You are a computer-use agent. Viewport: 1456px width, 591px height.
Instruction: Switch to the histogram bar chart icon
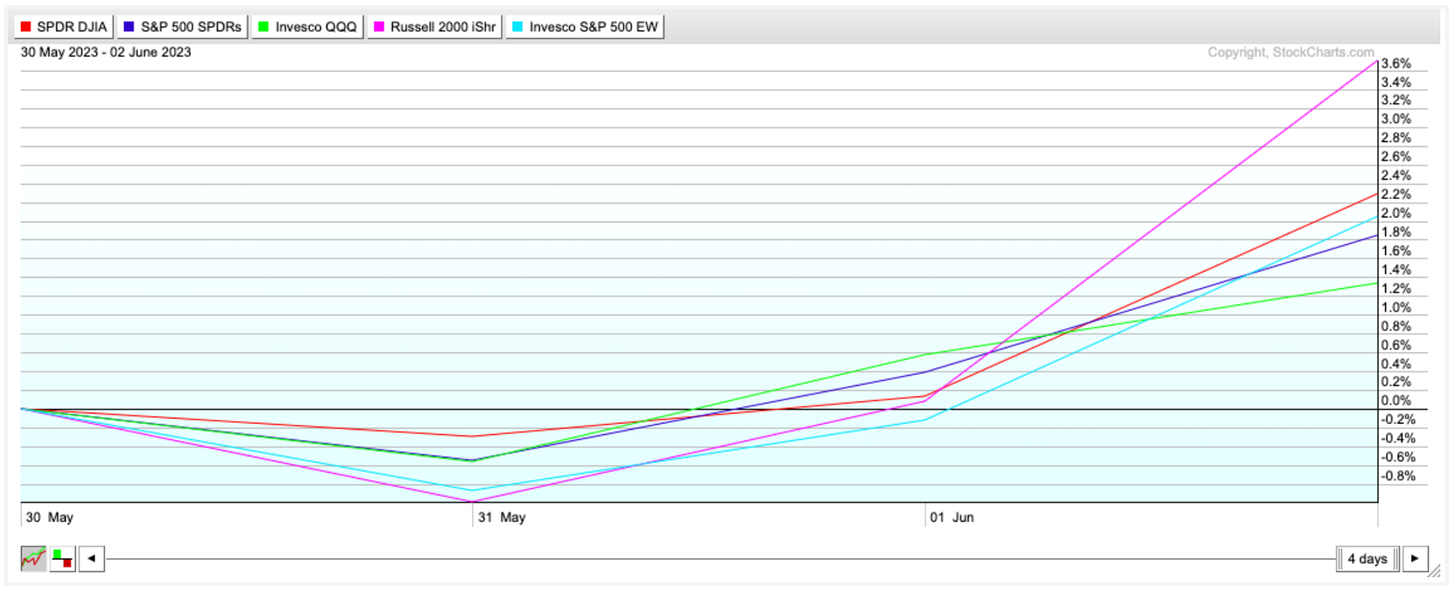click(x=62, y=558)
